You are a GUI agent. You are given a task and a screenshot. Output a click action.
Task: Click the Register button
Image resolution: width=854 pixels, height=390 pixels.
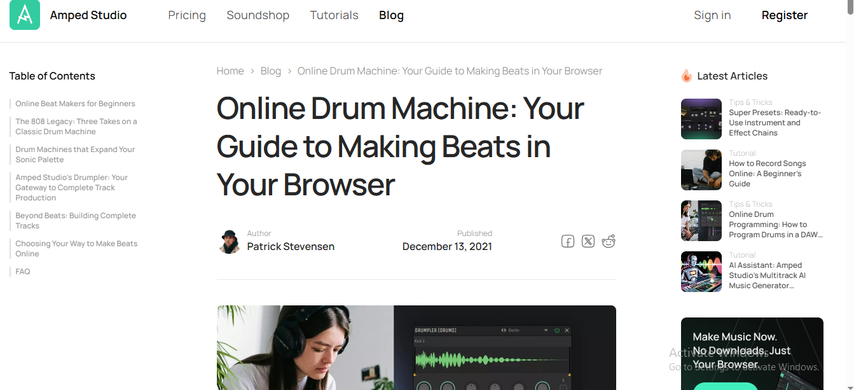tap(784, 15)
